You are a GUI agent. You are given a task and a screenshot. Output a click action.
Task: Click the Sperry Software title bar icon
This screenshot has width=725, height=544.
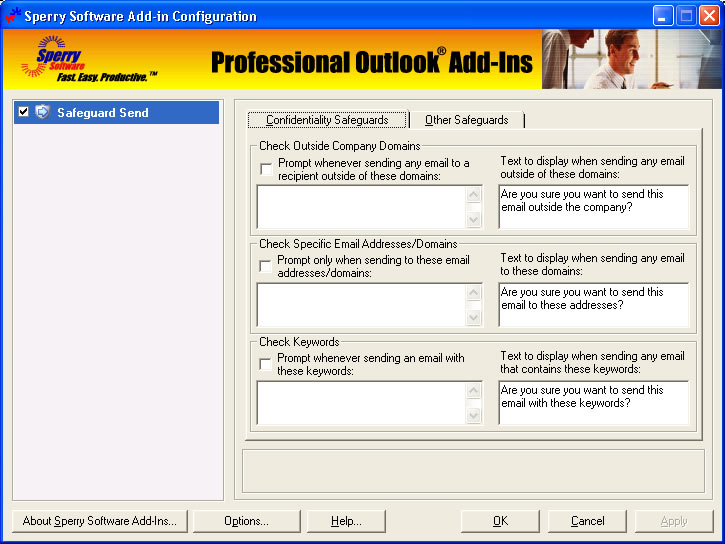coord(12,15)
